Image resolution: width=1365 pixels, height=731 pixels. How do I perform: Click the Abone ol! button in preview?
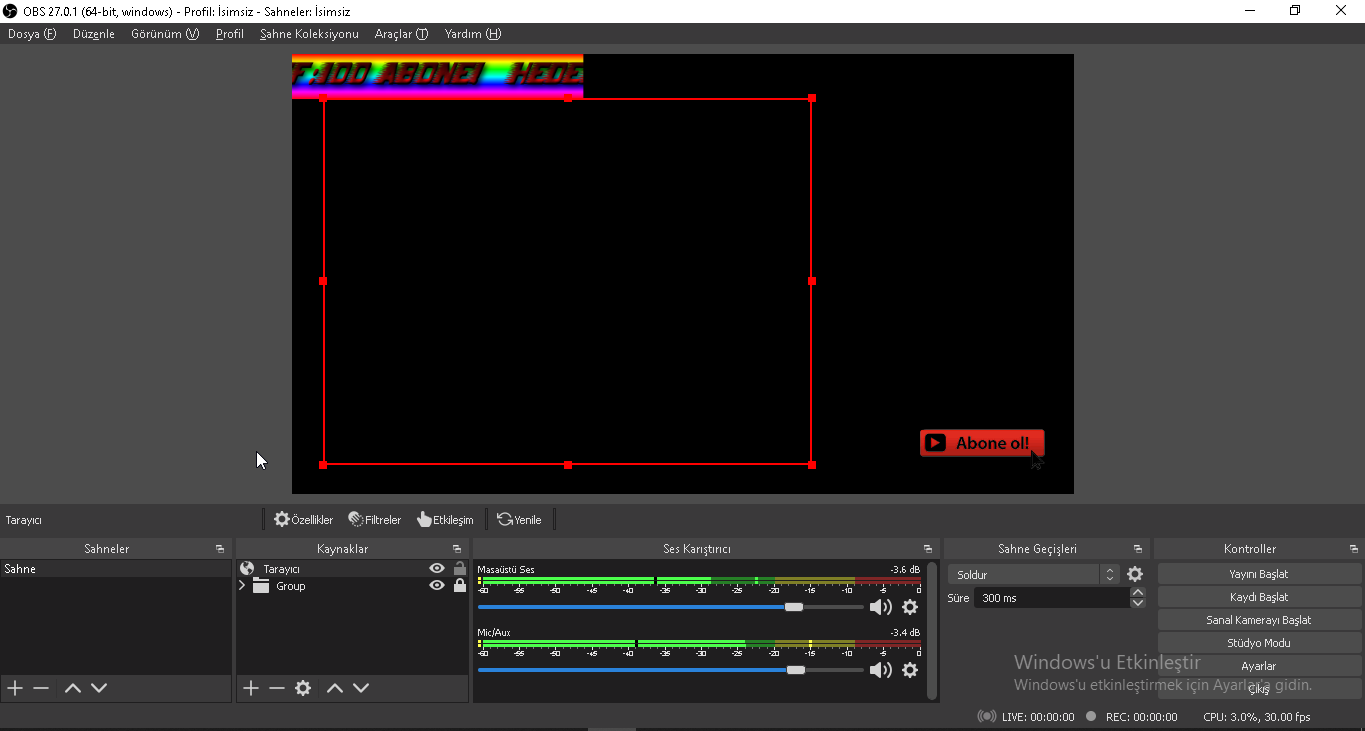point(982,443)
